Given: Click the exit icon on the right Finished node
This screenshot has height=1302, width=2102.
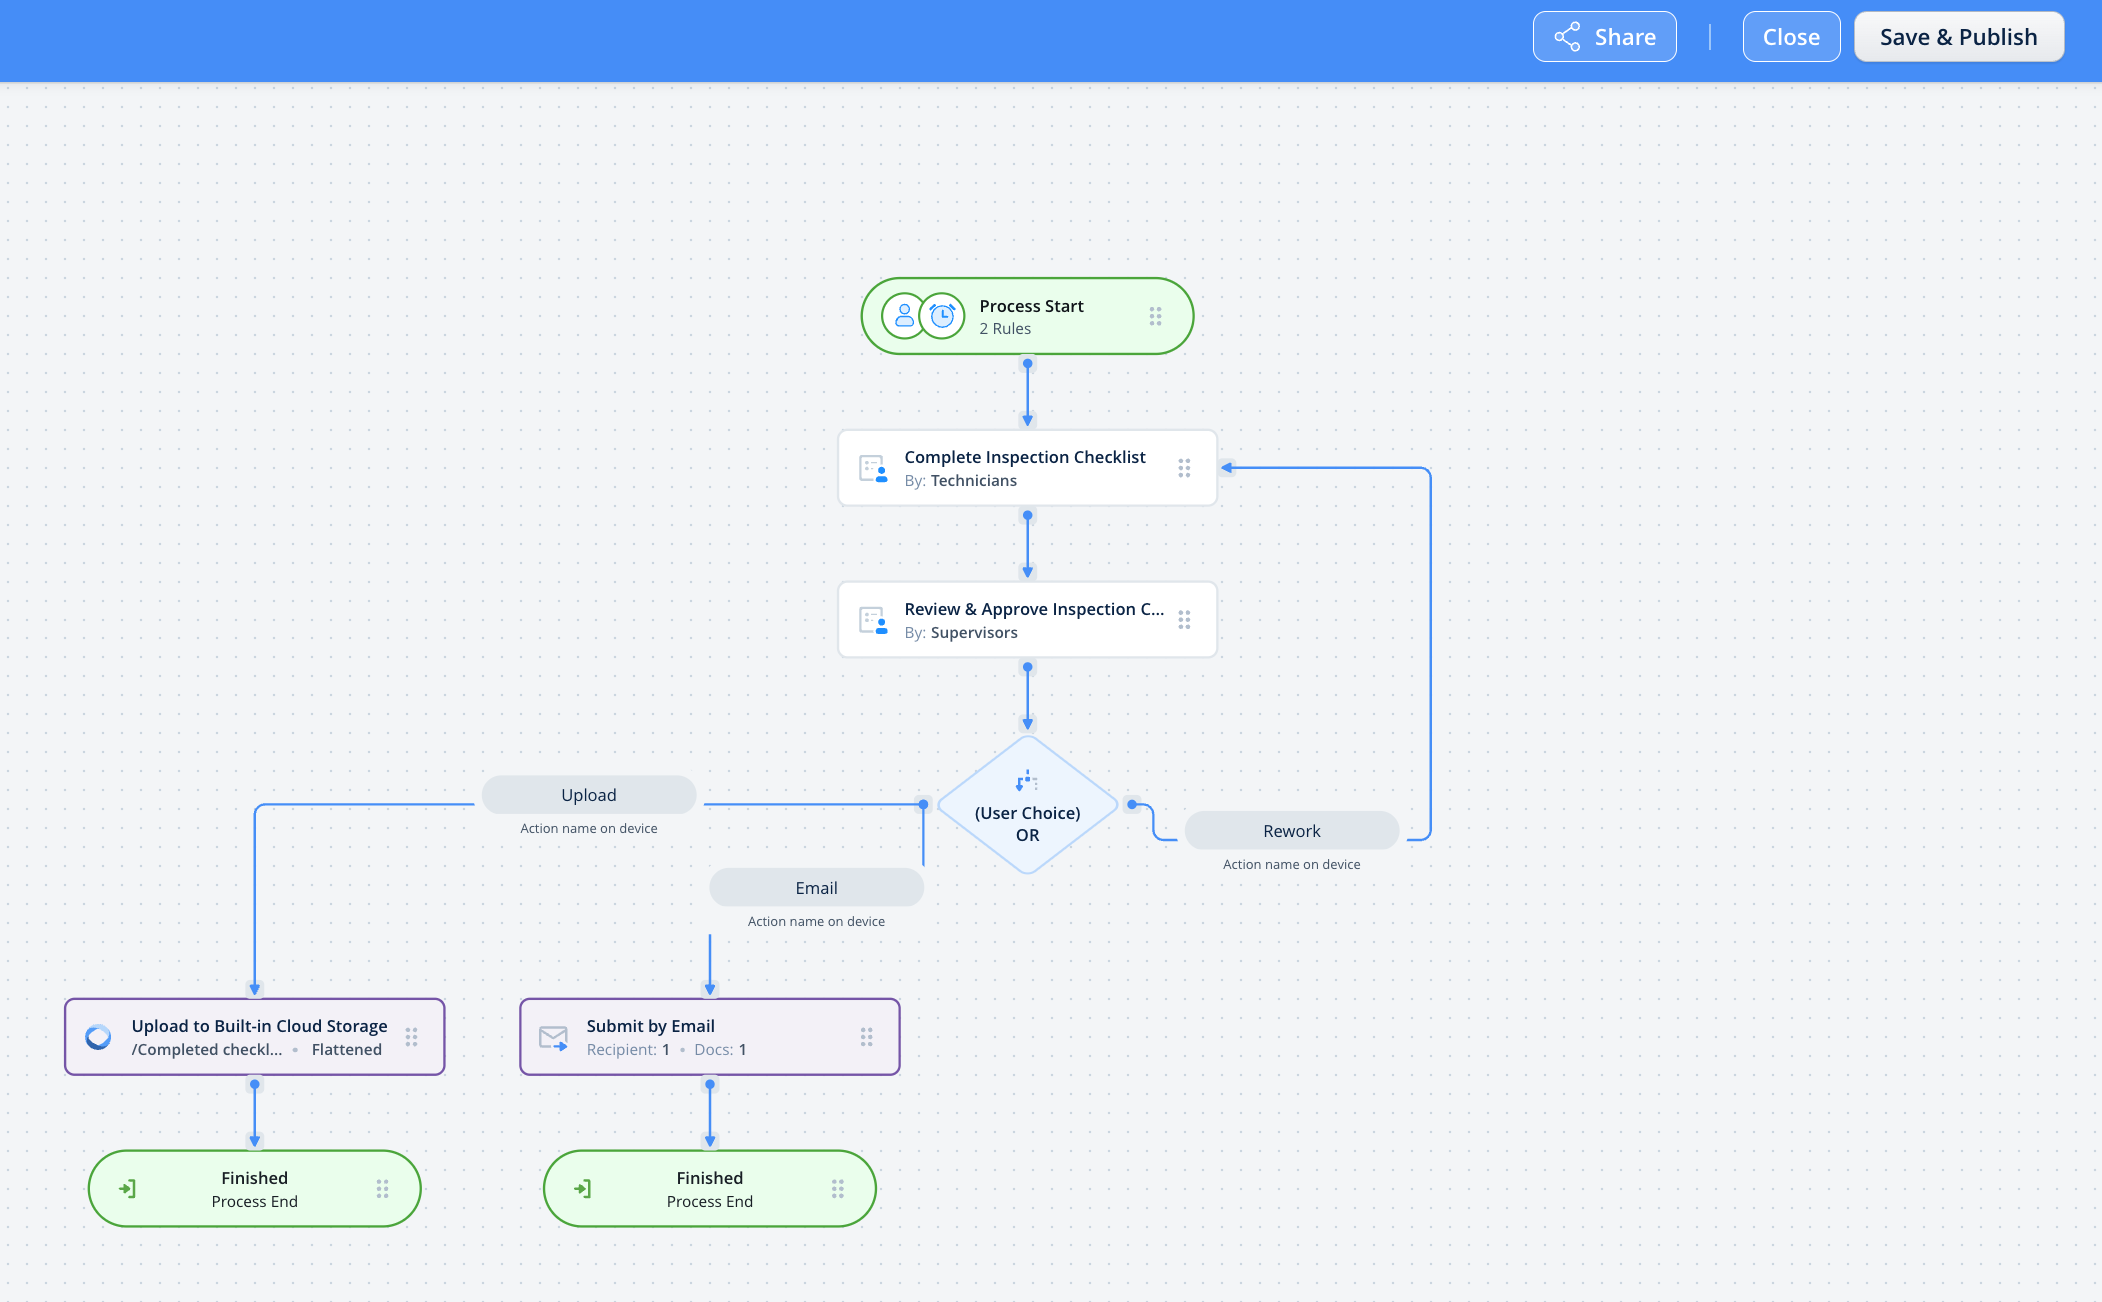Looking at the screenshot, I should pos(583,1189).
